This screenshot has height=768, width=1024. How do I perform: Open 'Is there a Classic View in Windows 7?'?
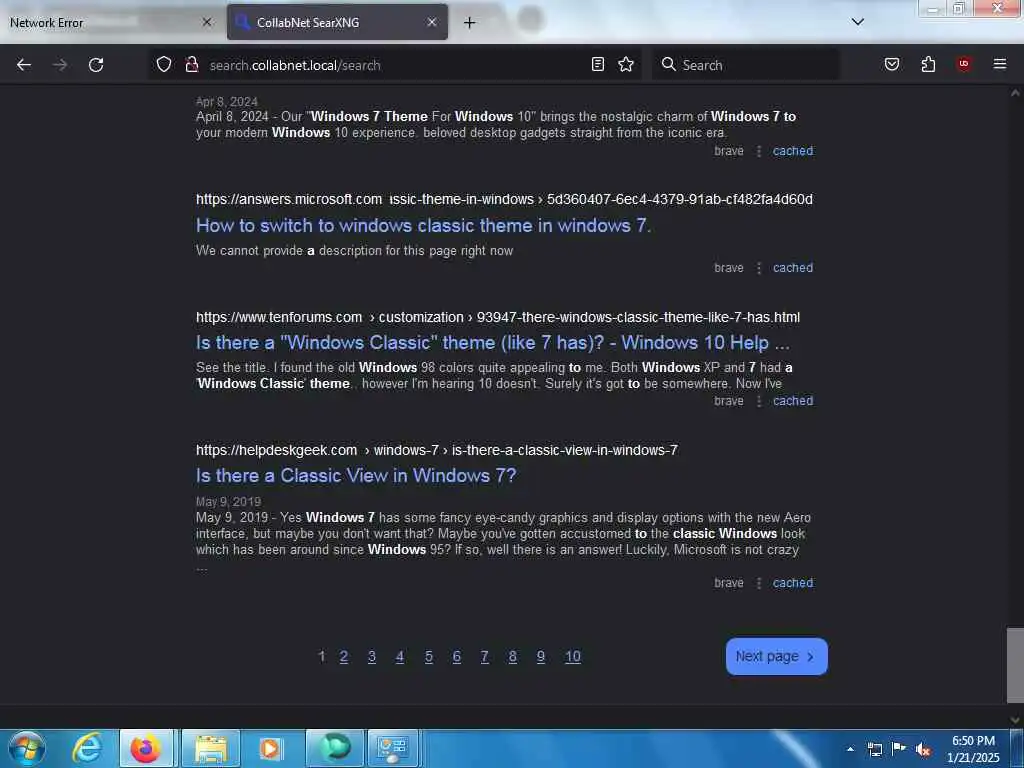click(x=356, y=475)
